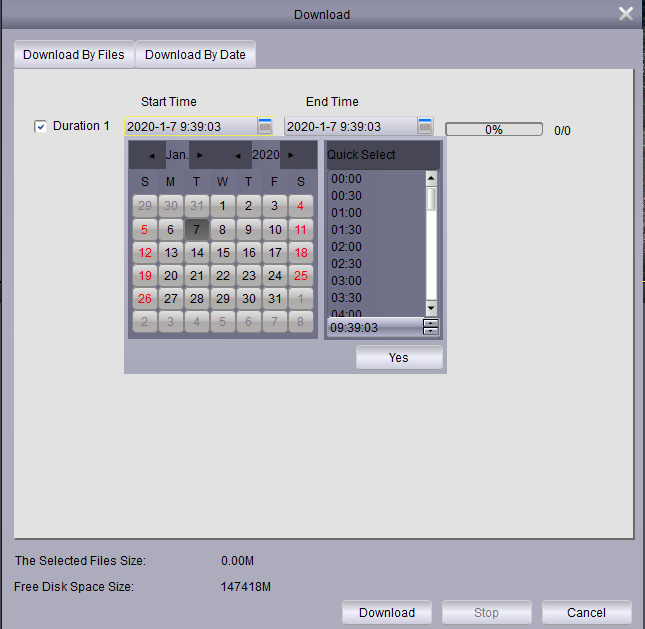Select 00:00 in Quick Select
This screenshot has width=645, height=629.
pyautogui.click(x=346, y=179)
